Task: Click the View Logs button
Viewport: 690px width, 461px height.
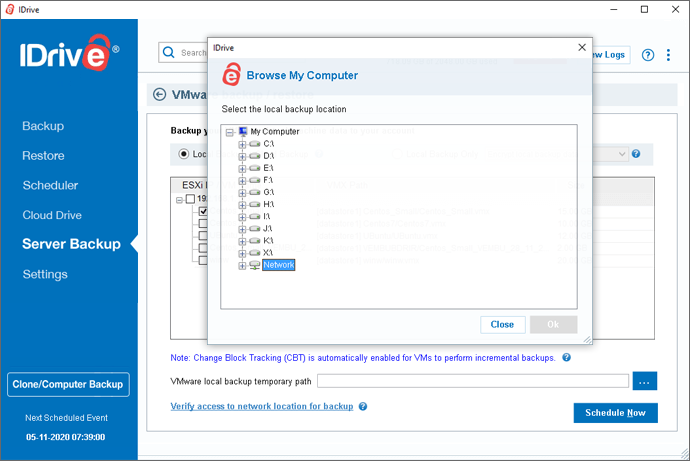Action: (x=611, y=55)
